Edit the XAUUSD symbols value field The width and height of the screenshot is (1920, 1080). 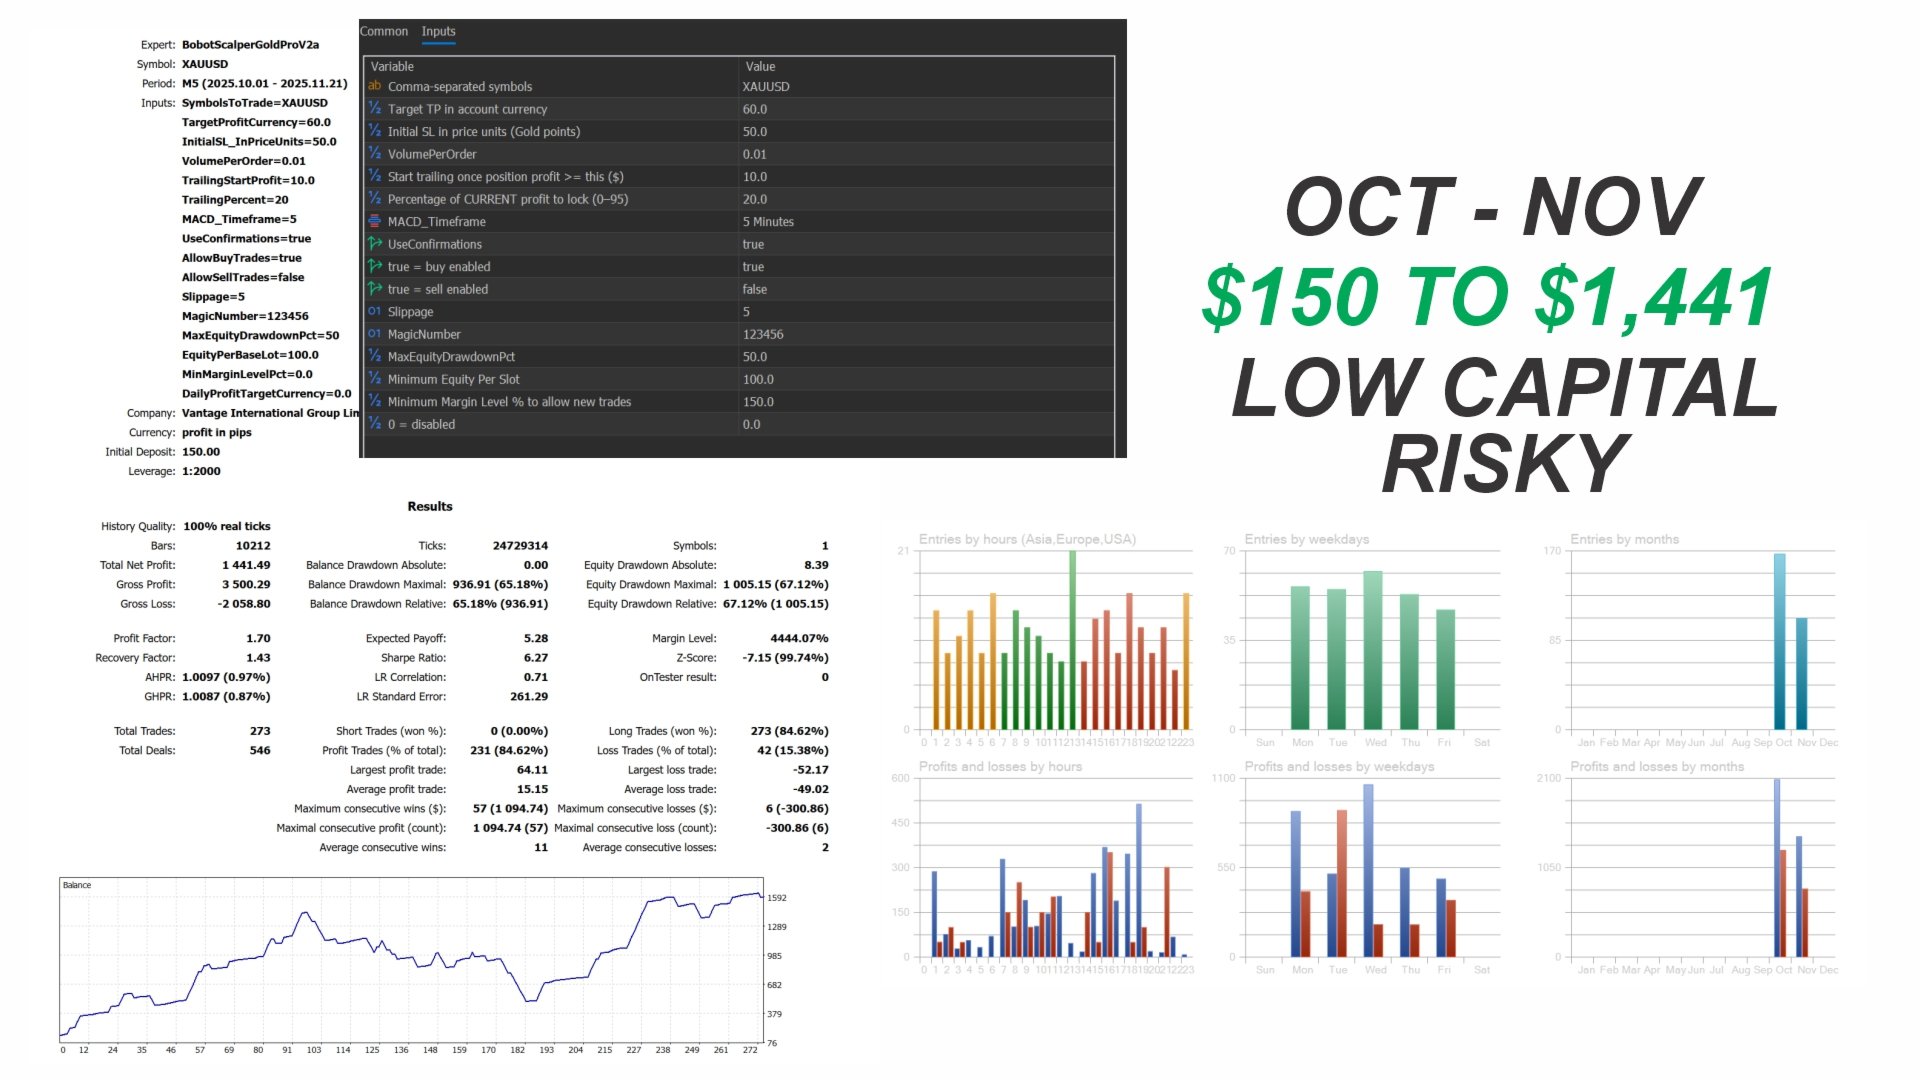point(766,87)
